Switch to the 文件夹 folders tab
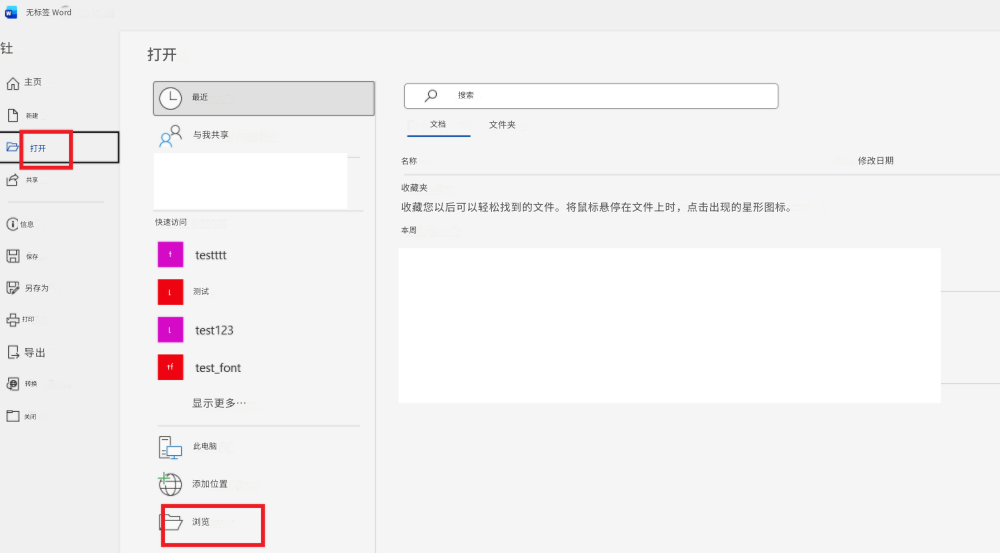This screenshot has width=1000, height=553. (x=503, y=125)
